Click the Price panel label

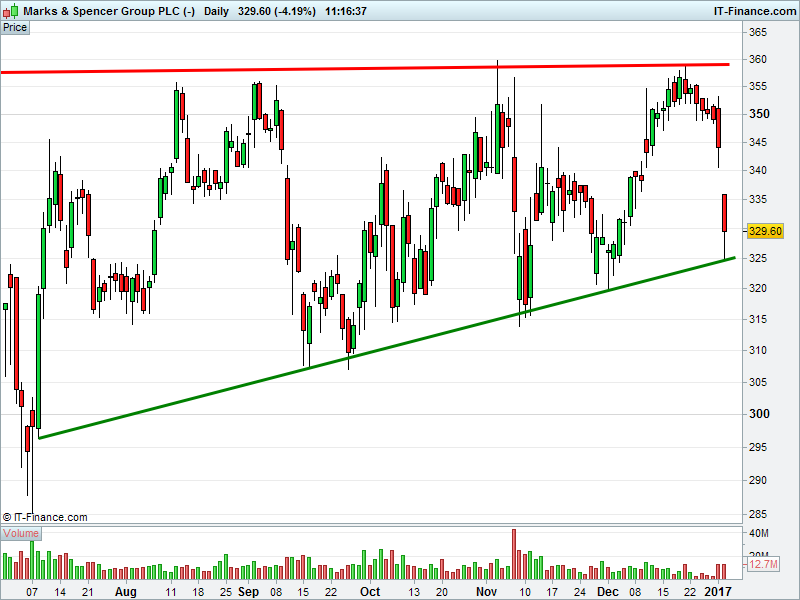click(x=15, y=28)
